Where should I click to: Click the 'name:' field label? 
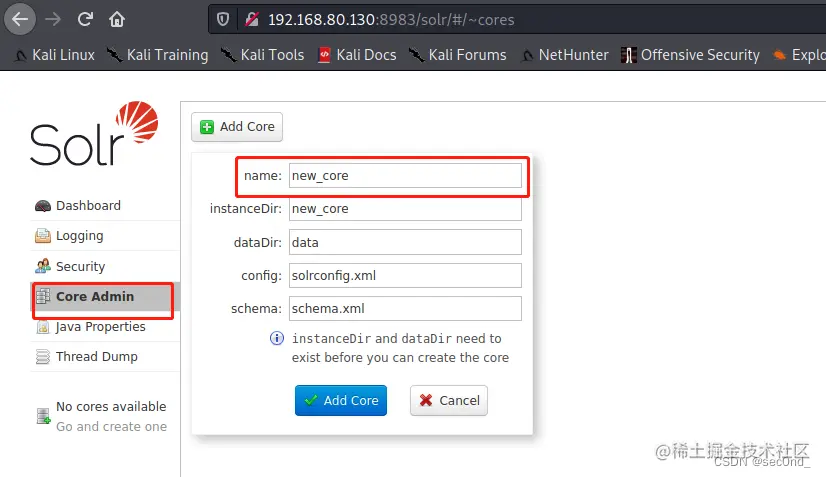pos(263,176)
